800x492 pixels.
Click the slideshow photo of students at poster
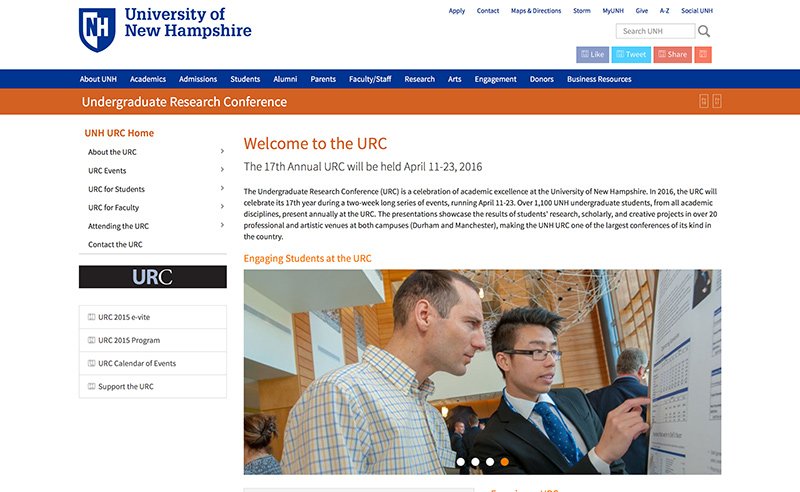coord(482,372)
